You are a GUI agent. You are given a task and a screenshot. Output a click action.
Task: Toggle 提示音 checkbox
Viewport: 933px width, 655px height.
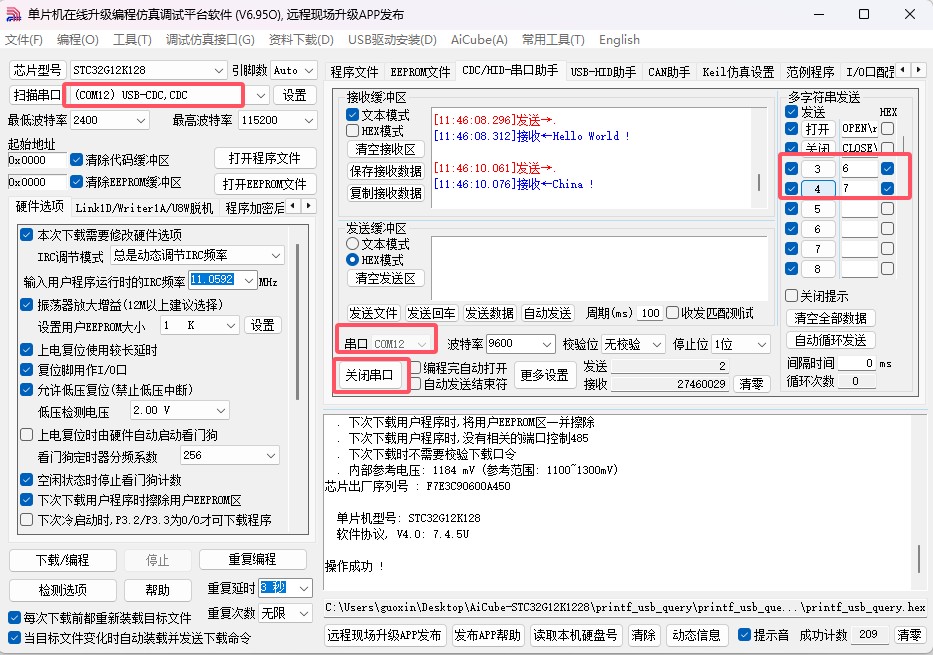point(744,634)
